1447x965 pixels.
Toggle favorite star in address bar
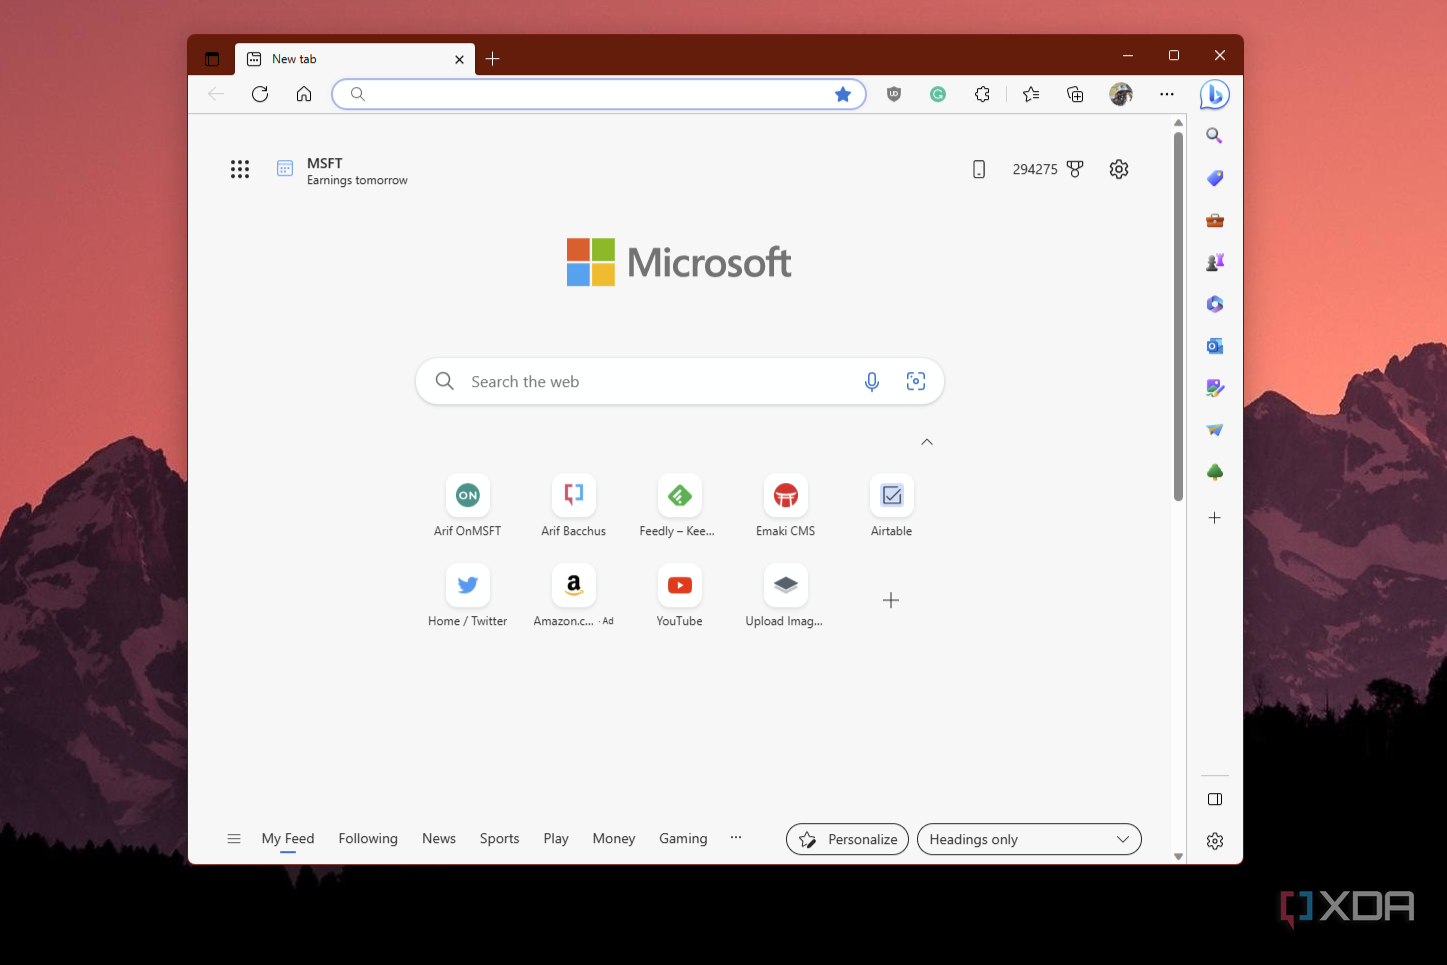click(x=843, y=94)
